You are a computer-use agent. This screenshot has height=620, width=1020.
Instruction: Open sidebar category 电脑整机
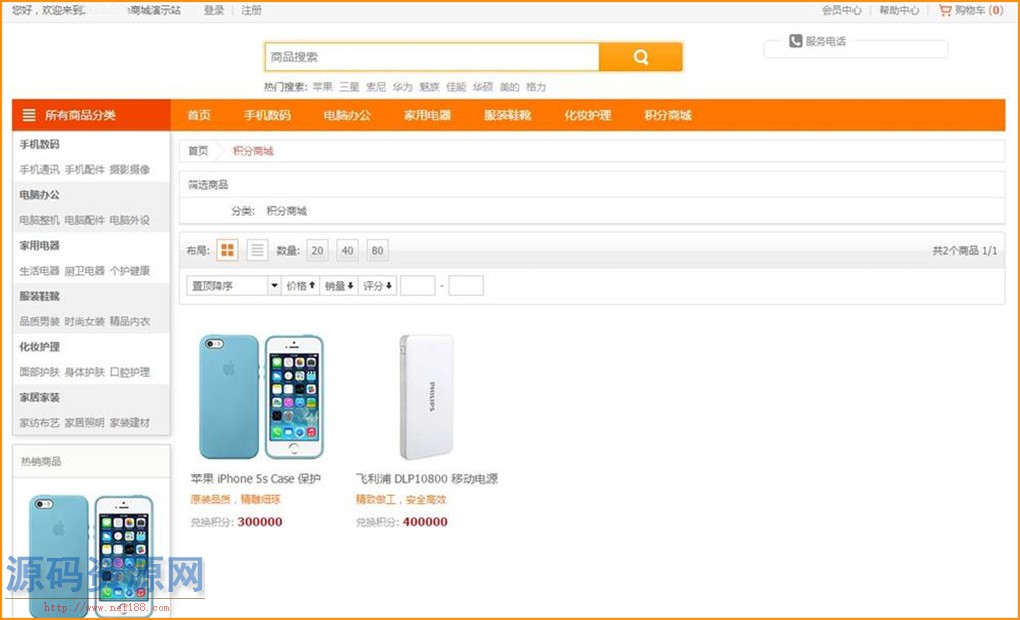(39, 220)
